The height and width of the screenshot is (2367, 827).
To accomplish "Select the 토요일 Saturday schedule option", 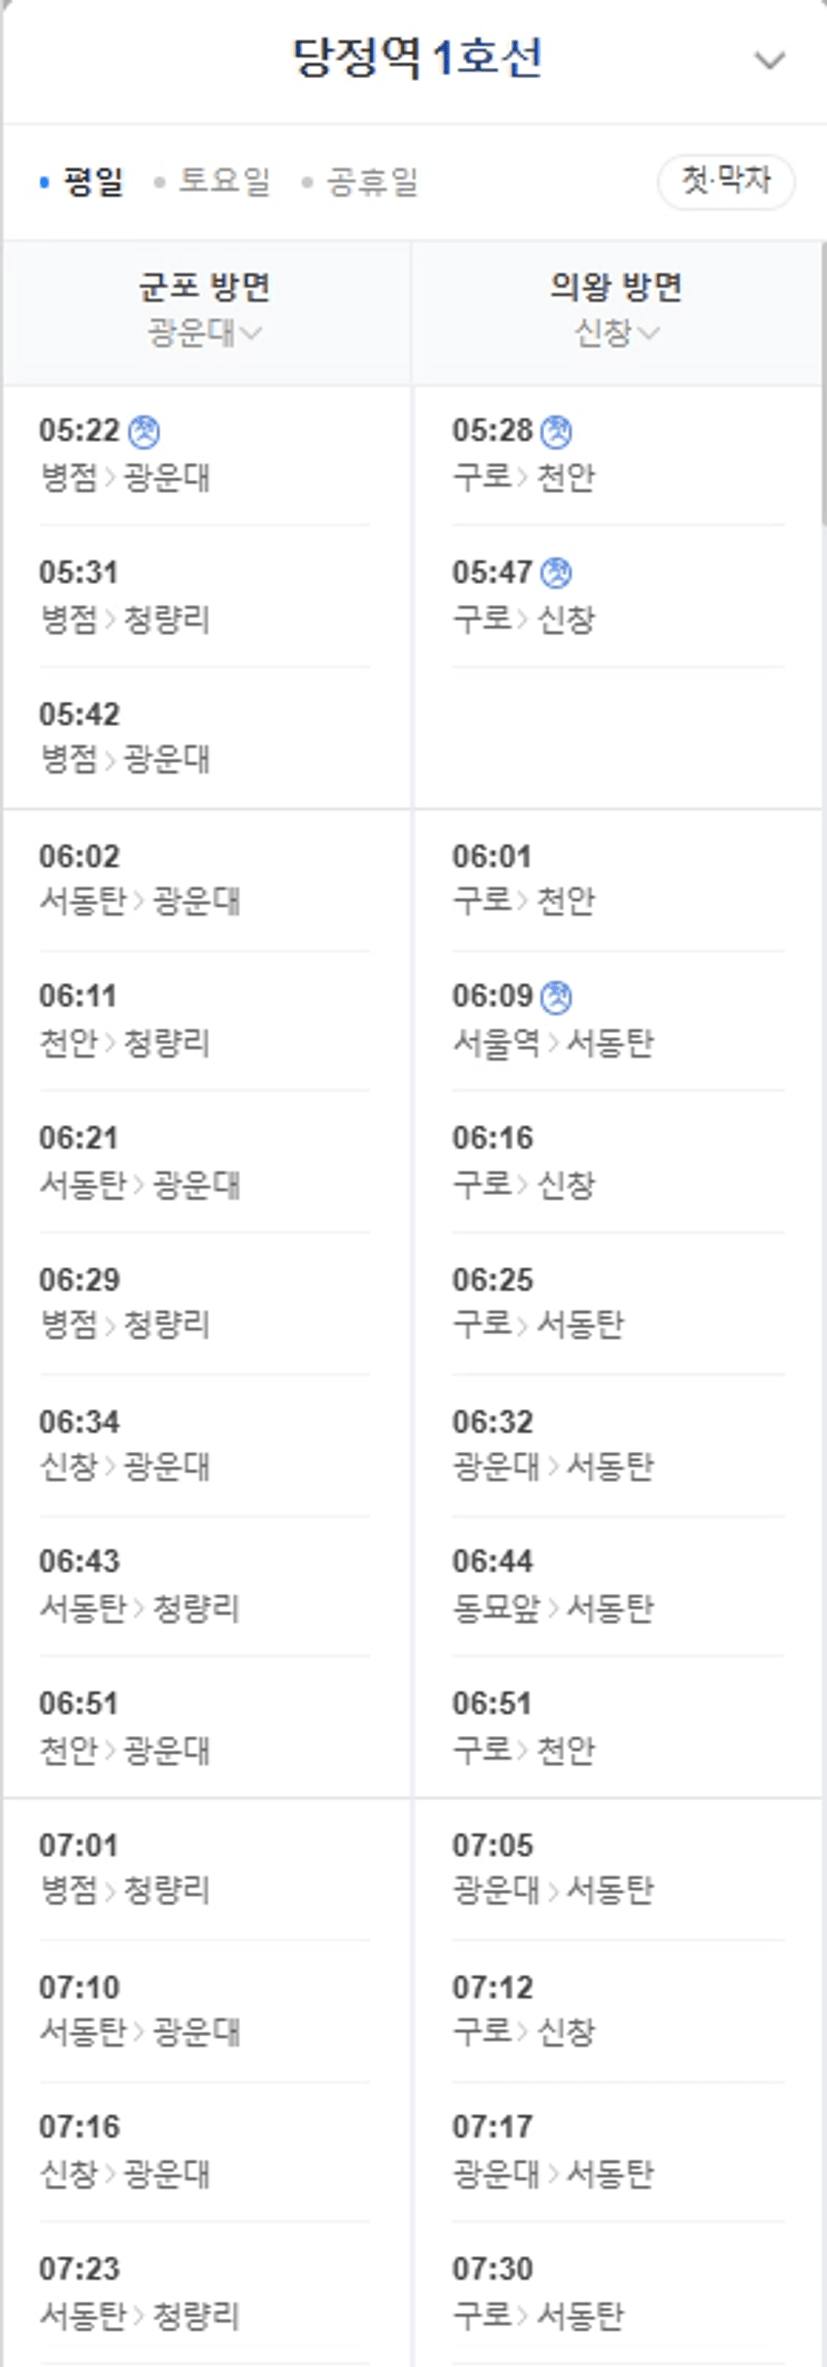I will (213, 182).
